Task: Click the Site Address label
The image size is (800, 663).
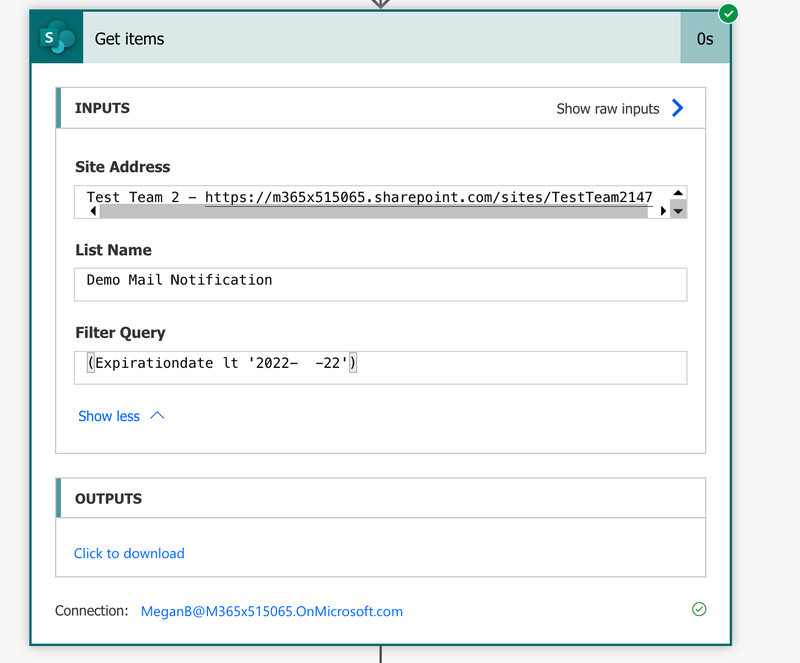Action: tap(122, 167)
